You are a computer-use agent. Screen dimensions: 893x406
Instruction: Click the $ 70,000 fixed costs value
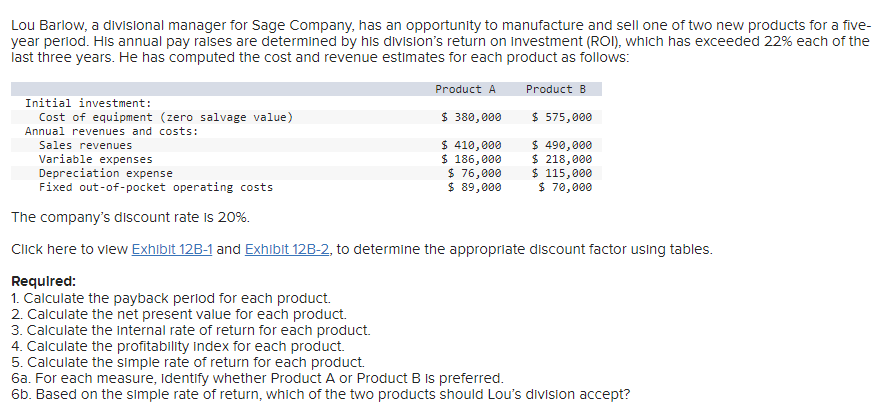coord(565,187)
